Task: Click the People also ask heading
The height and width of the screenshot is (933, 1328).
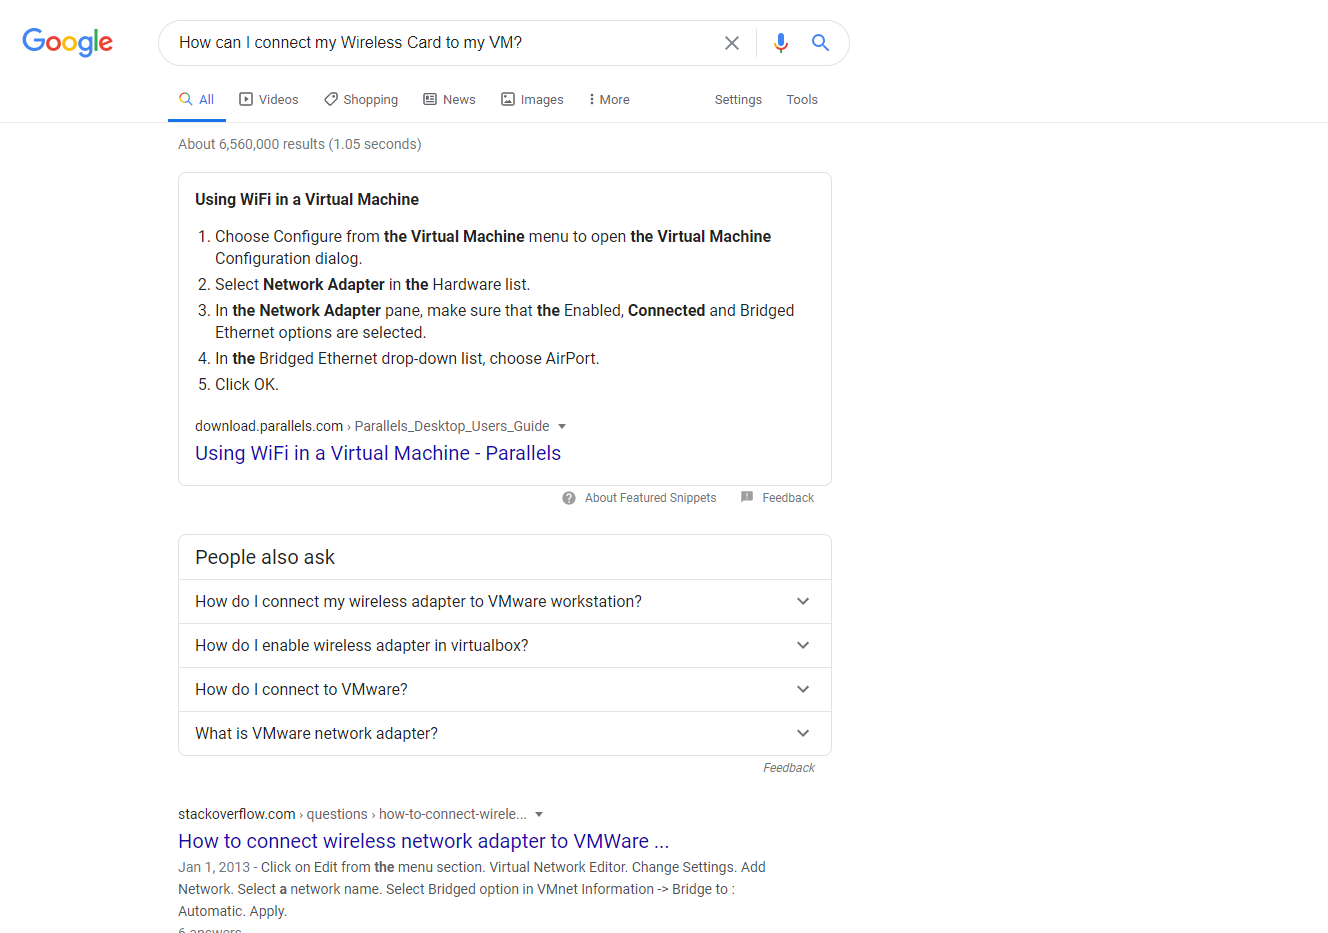Action: tap(265, 557)
